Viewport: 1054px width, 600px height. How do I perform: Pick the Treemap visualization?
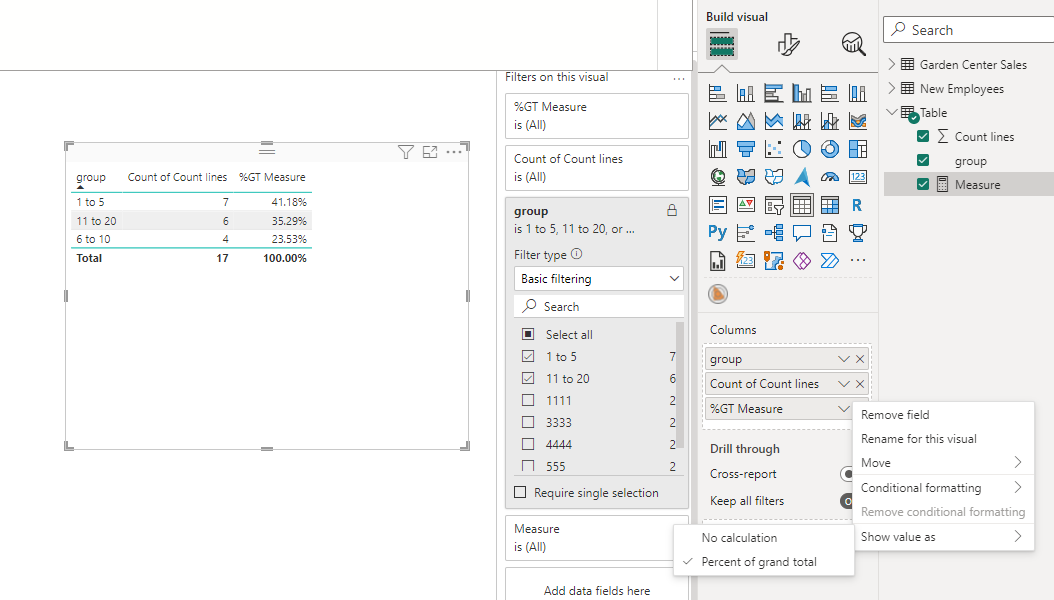(858, 148)
